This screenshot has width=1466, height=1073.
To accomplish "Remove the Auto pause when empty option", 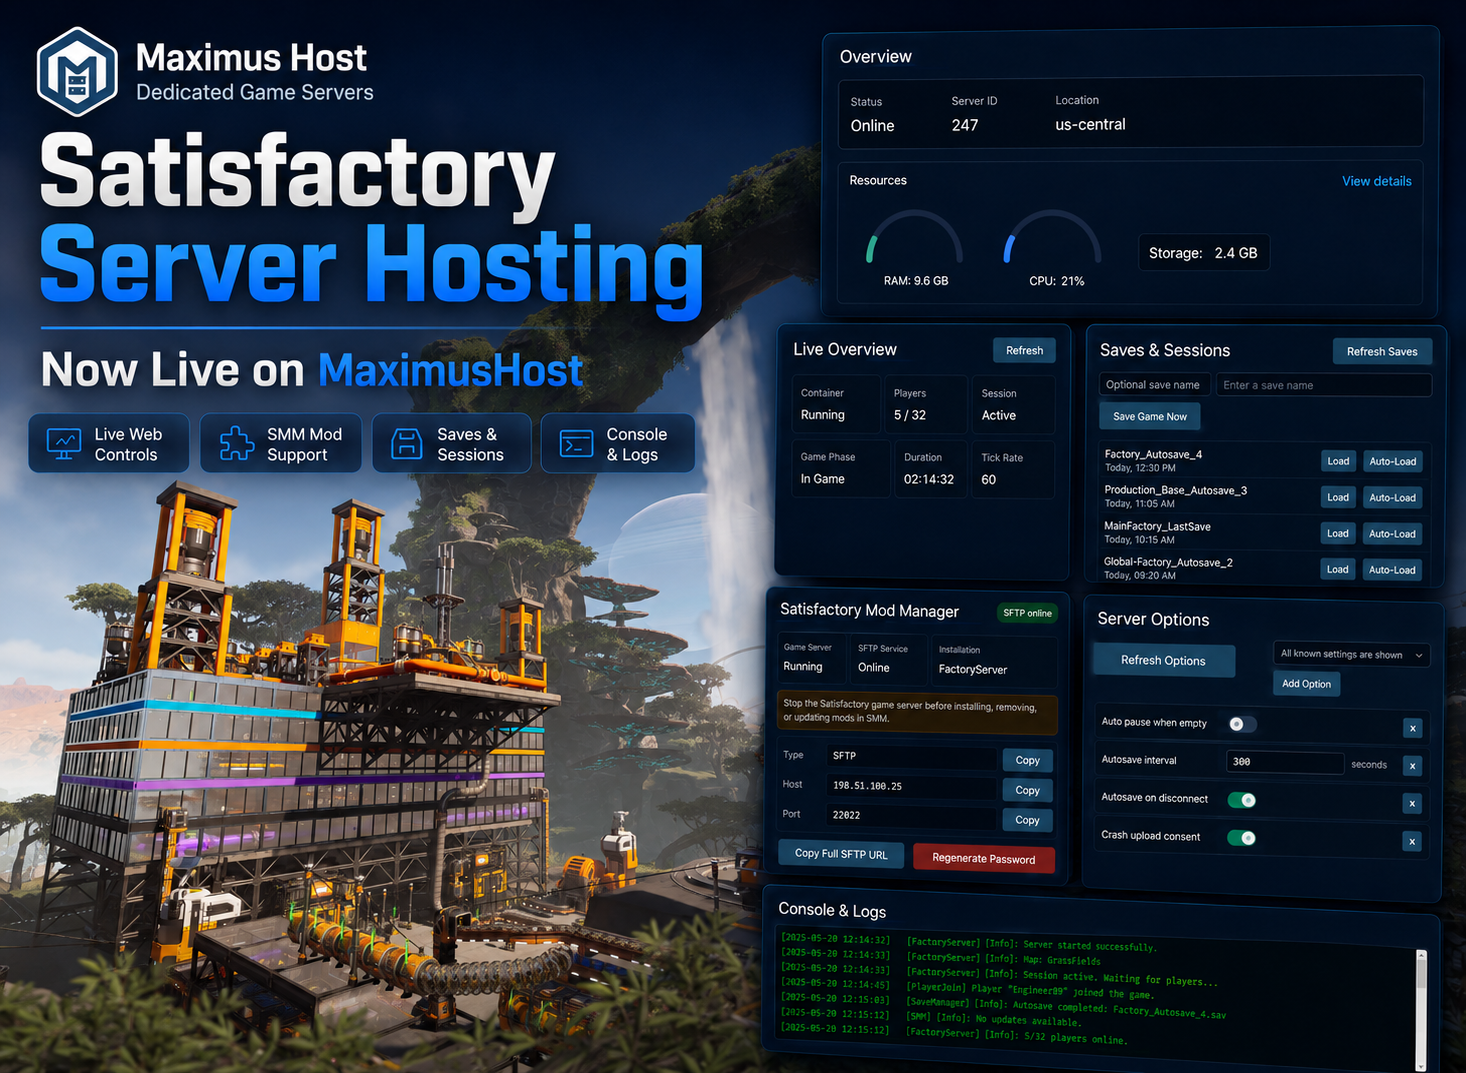I will 1412,728.
